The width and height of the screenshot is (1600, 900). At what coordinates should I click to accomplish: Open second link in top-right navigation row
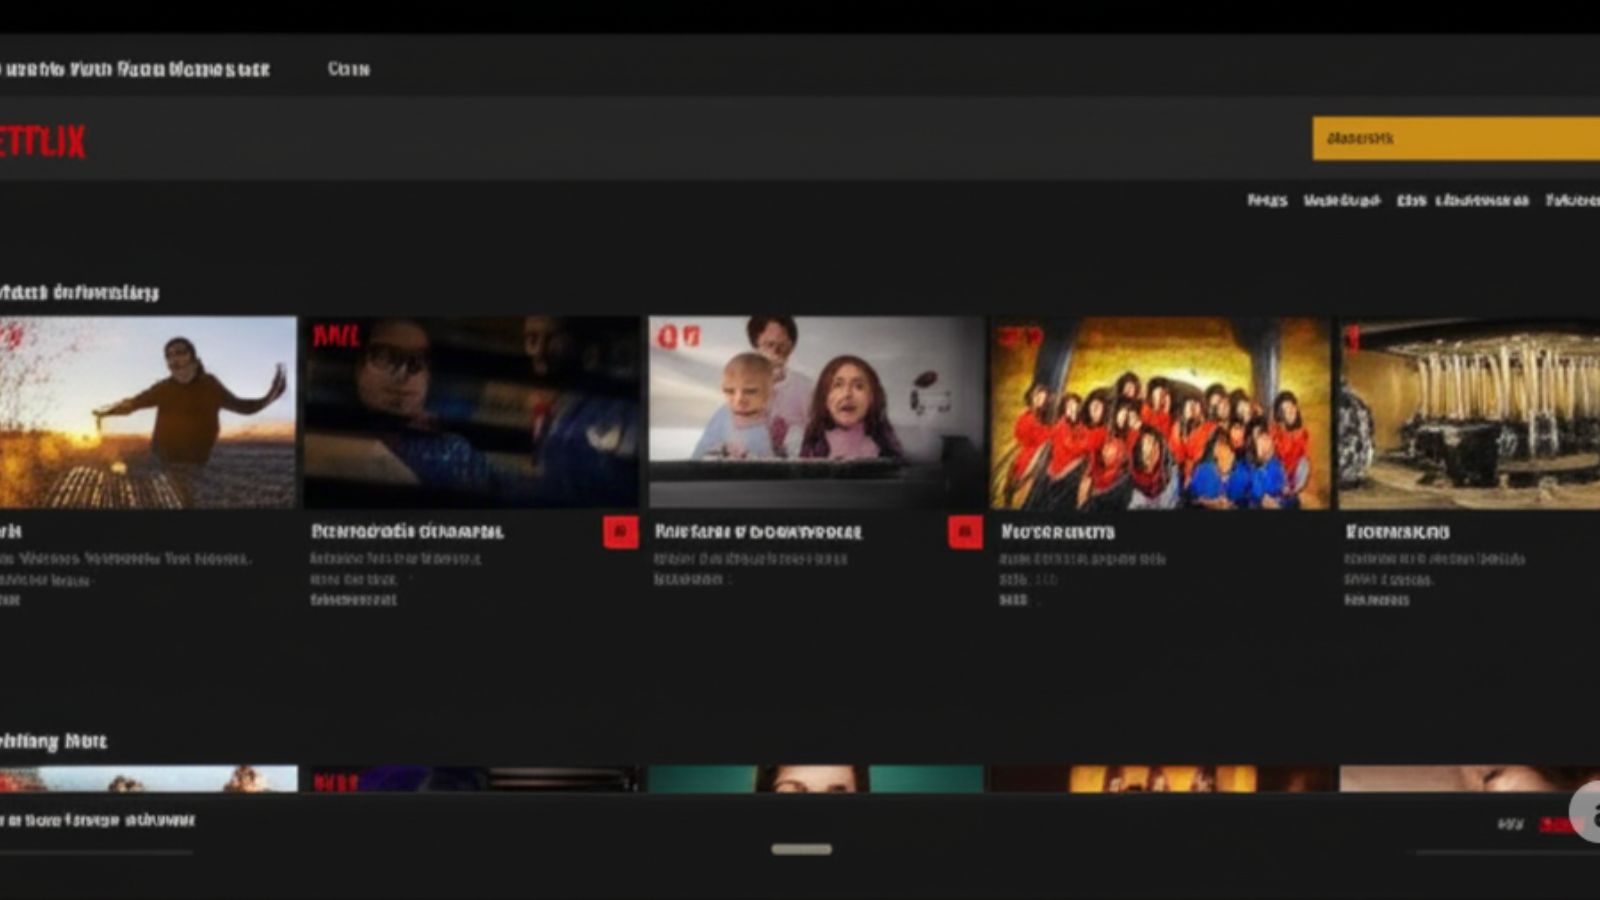1341,201
